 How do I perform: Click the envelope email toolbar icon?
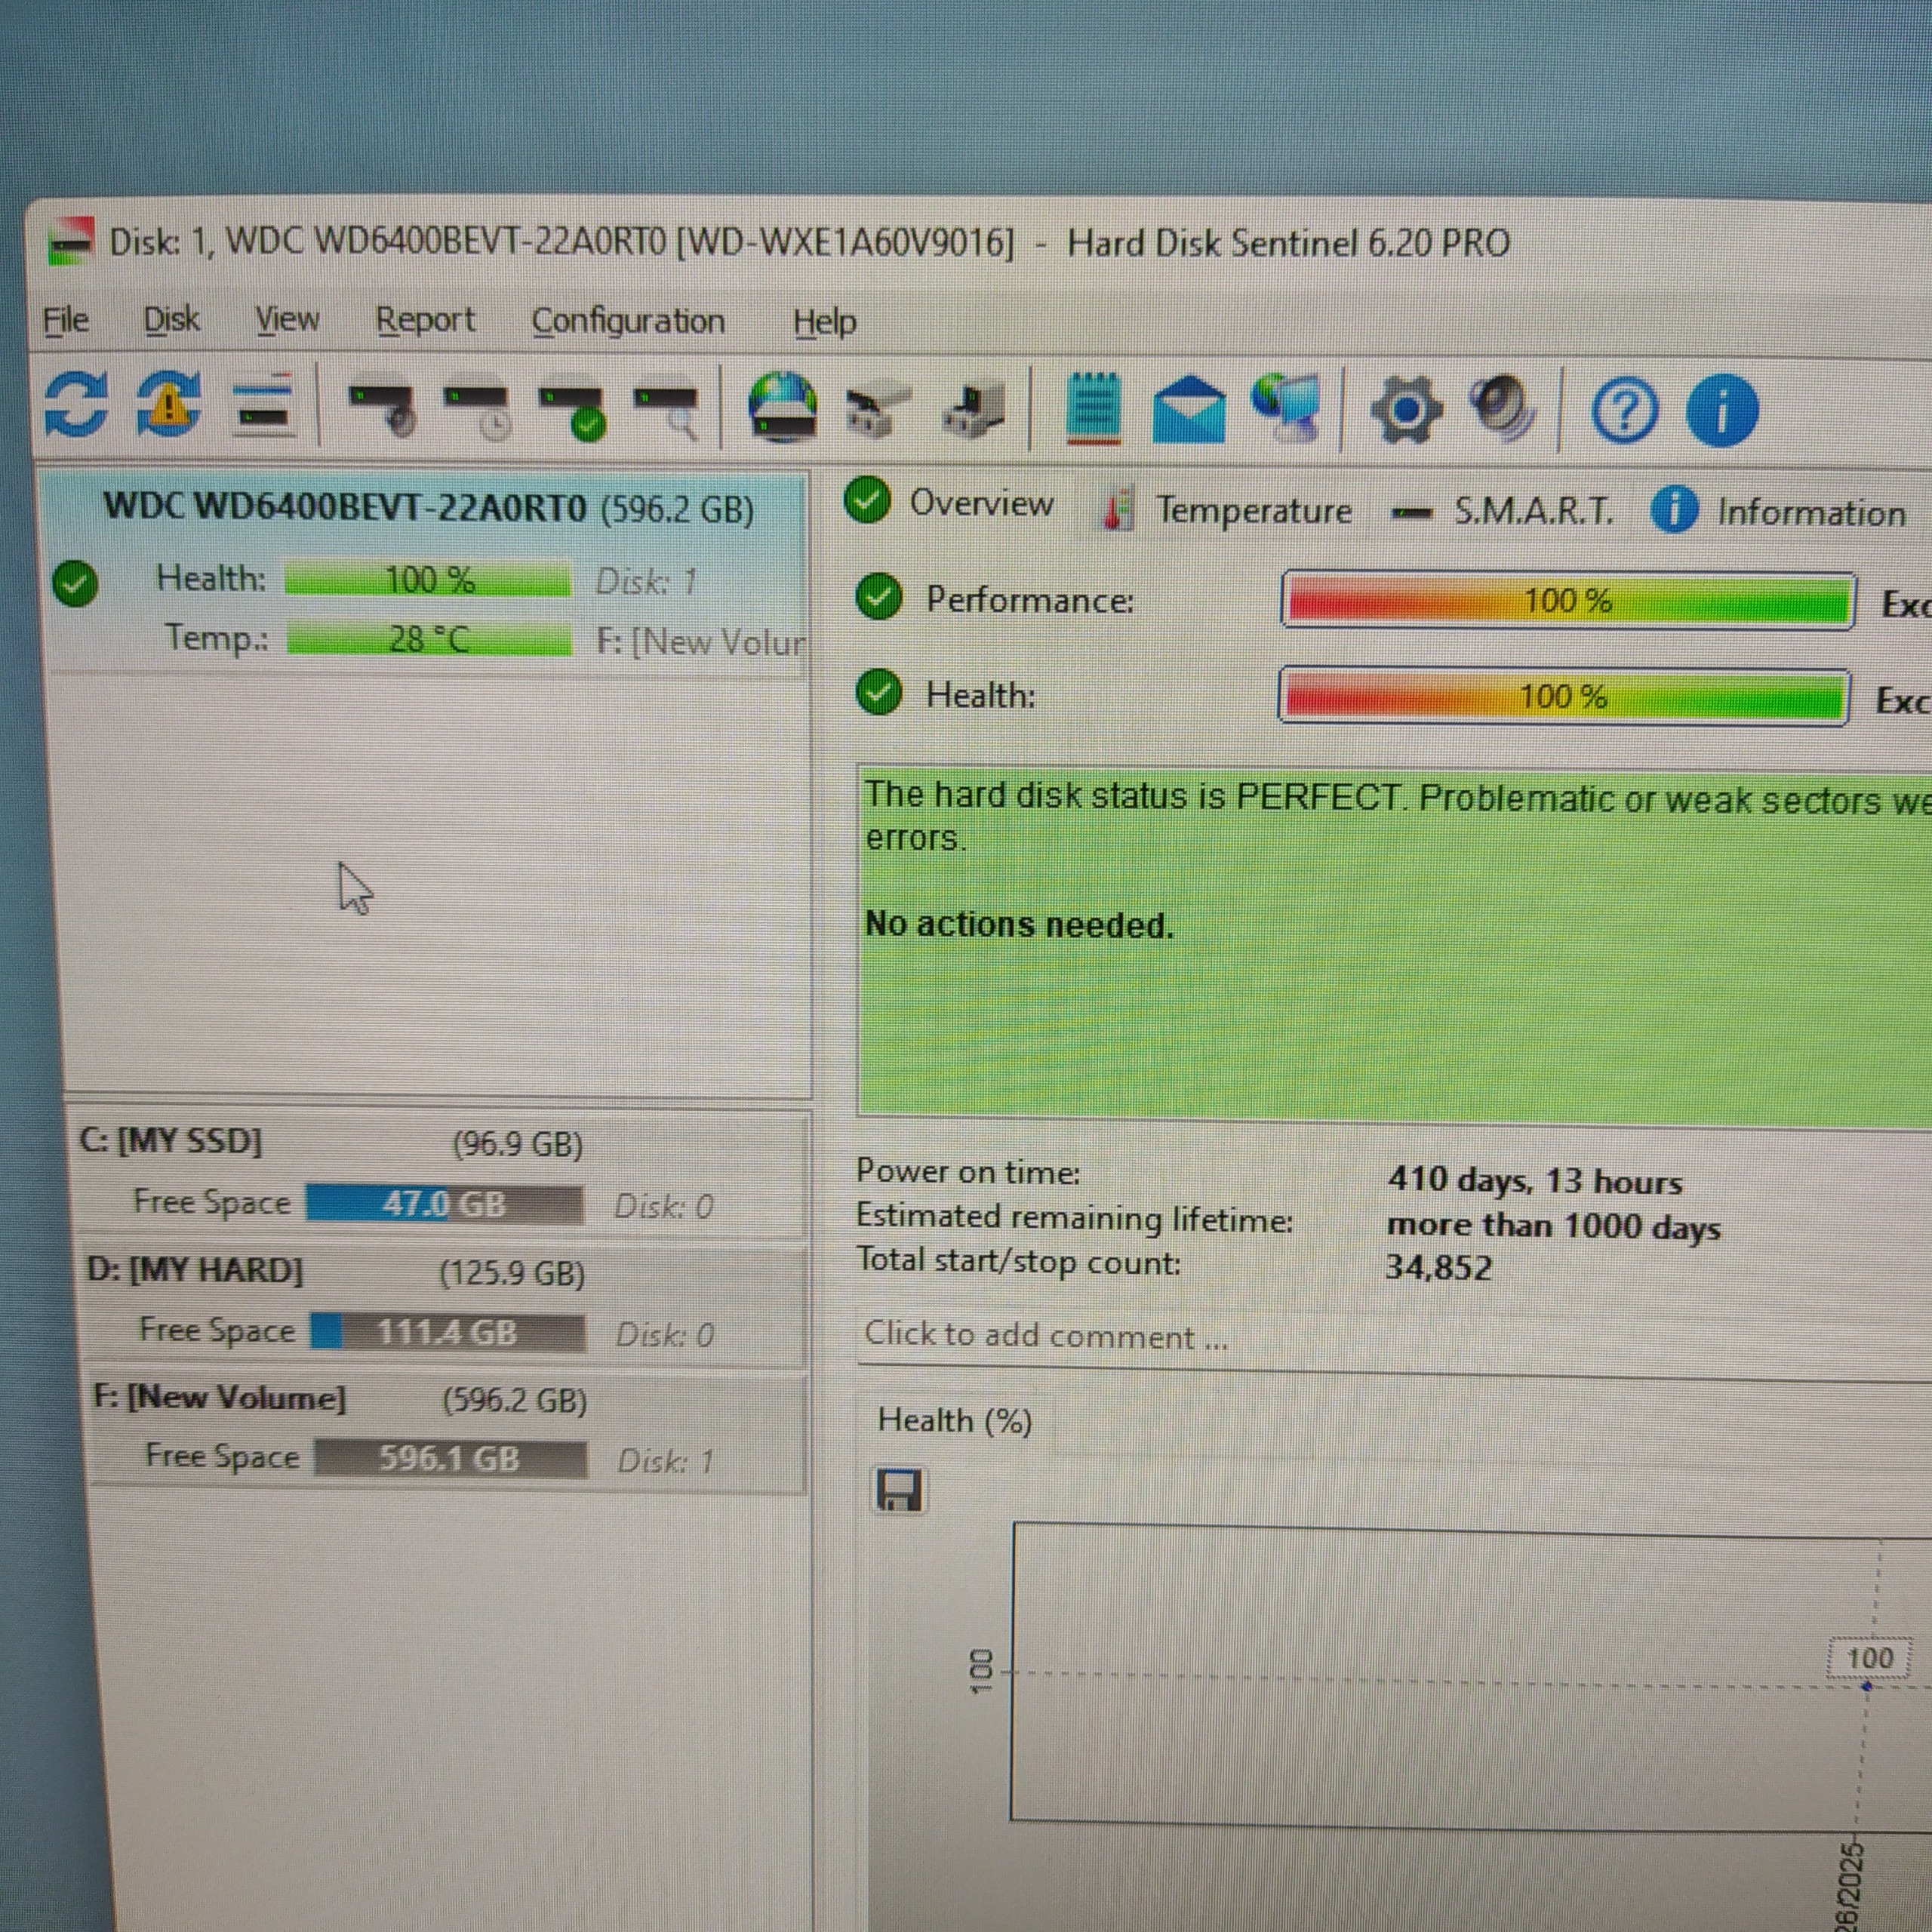1188,410
